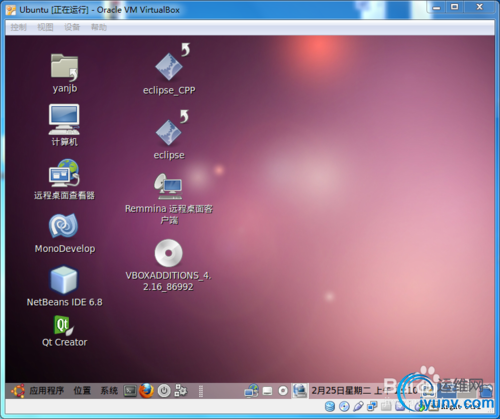Click the VirtualBox hard disk status icon
This screenshot has height=419, width=500.
pyautogui.click(x=330, y=406)
